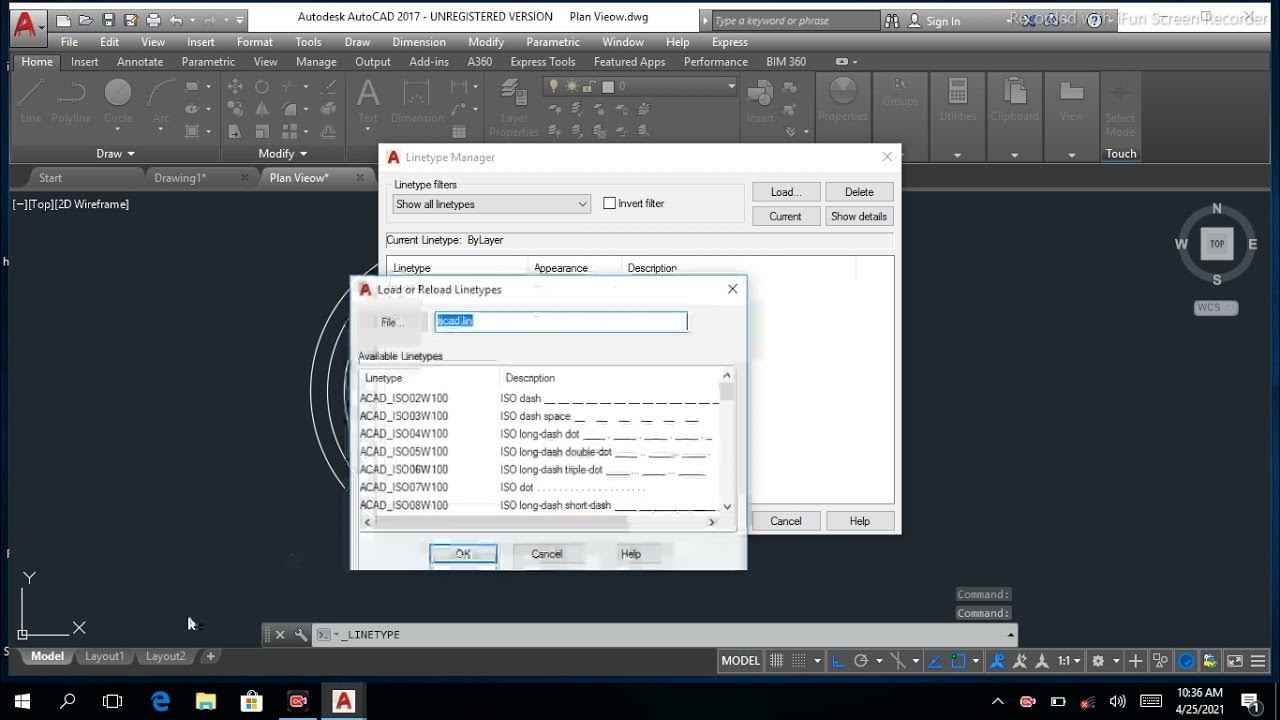The width and height of the screenshot is (1280, 720).
Task: Click the Save icon in quick access toolbar
Action: pos(108,20)
